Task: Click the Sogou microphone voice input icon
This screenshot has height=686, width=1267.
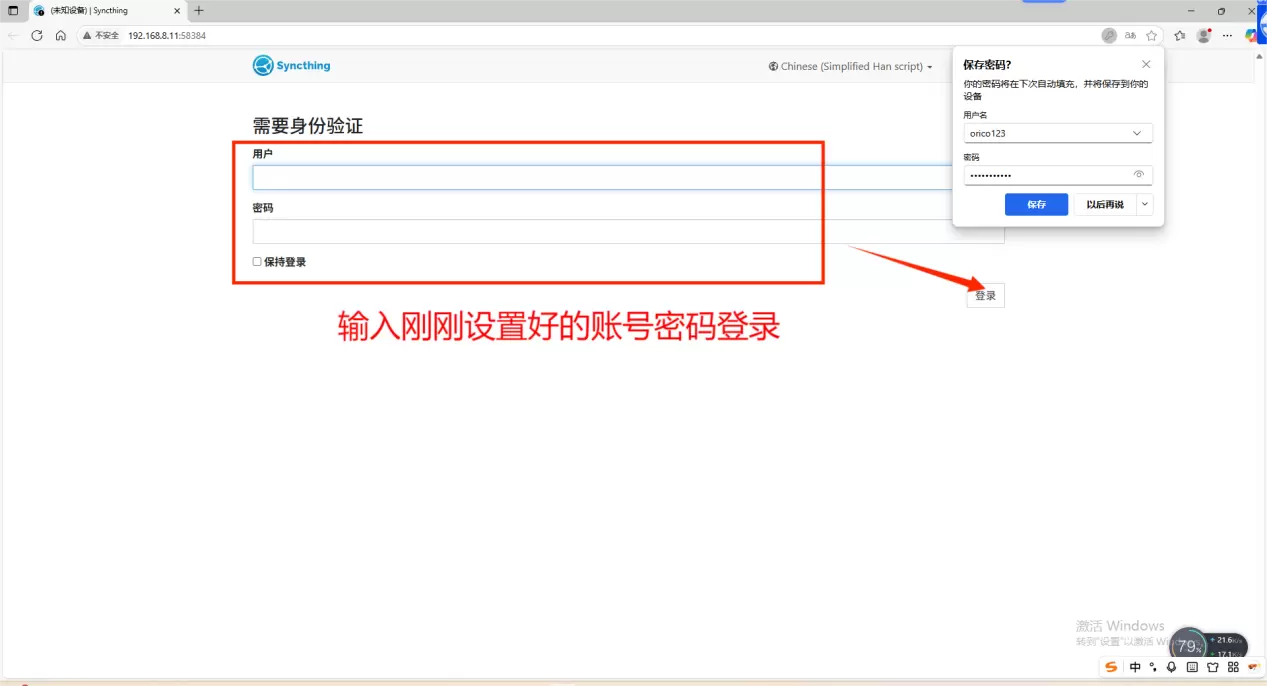Action: tap(1171, 667)
